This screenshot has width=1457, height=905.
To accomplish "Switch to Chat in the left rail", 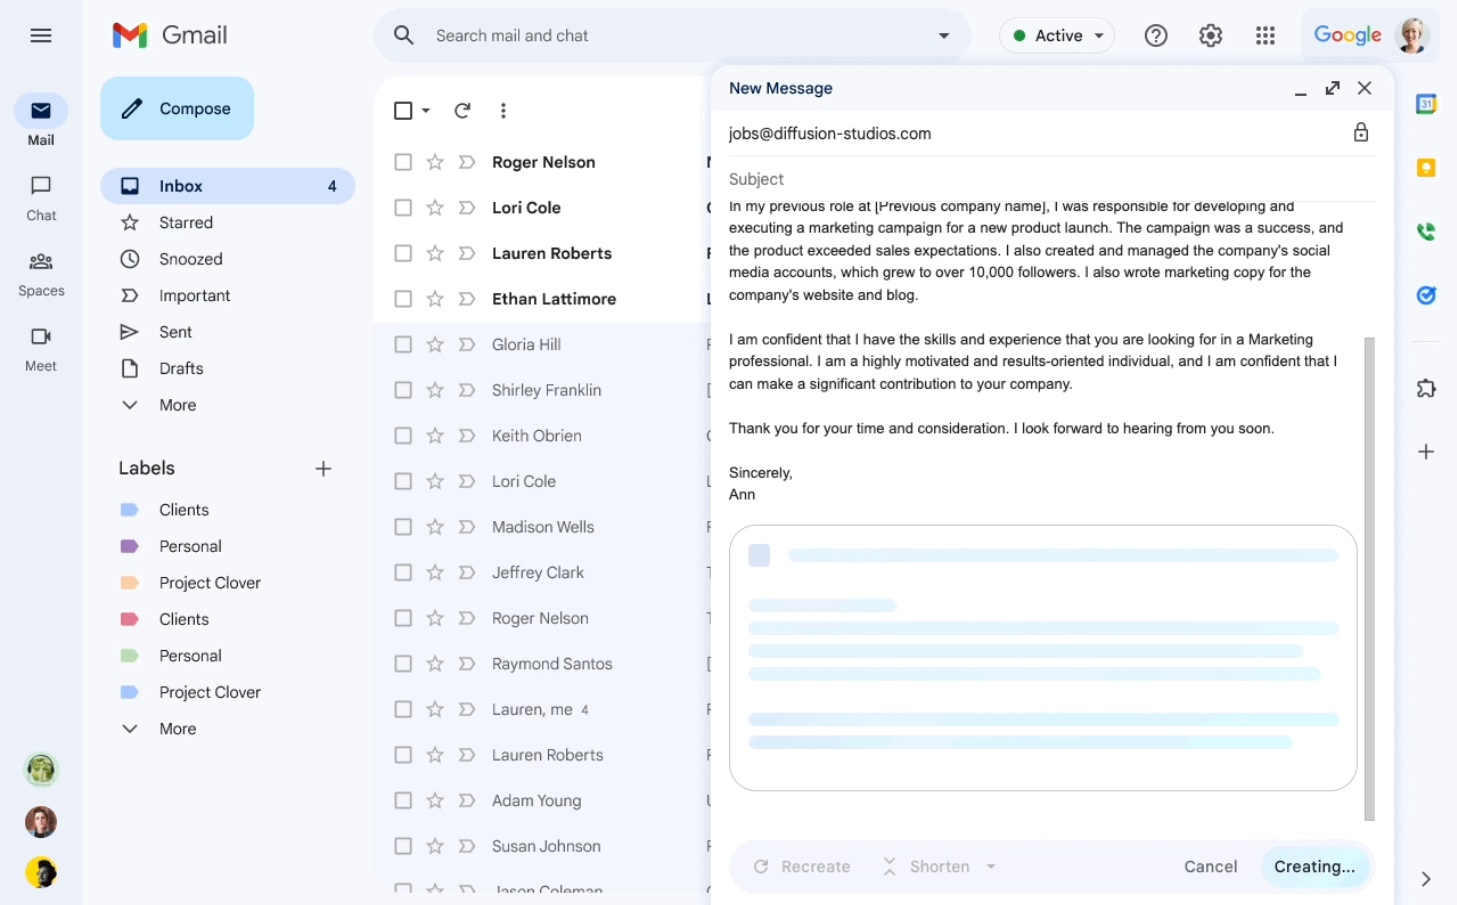I will pyautogui.click(x=40, y=197).
